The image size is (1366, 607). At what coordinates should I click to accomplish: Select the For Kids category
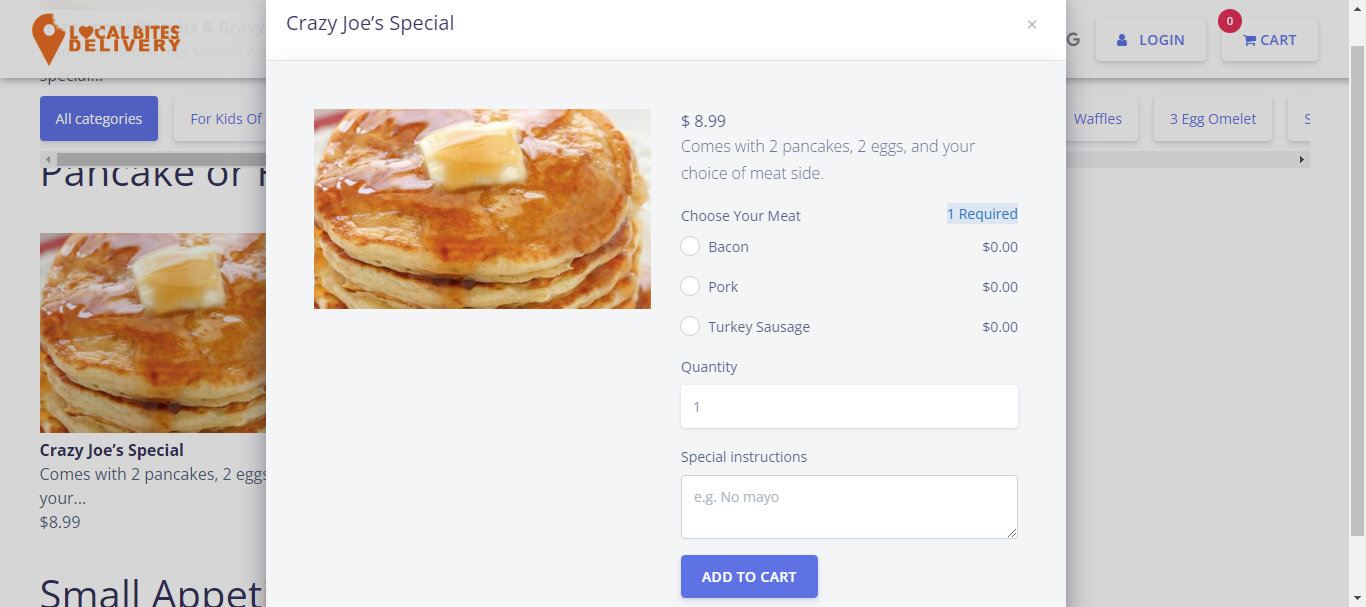click(221, 119)
